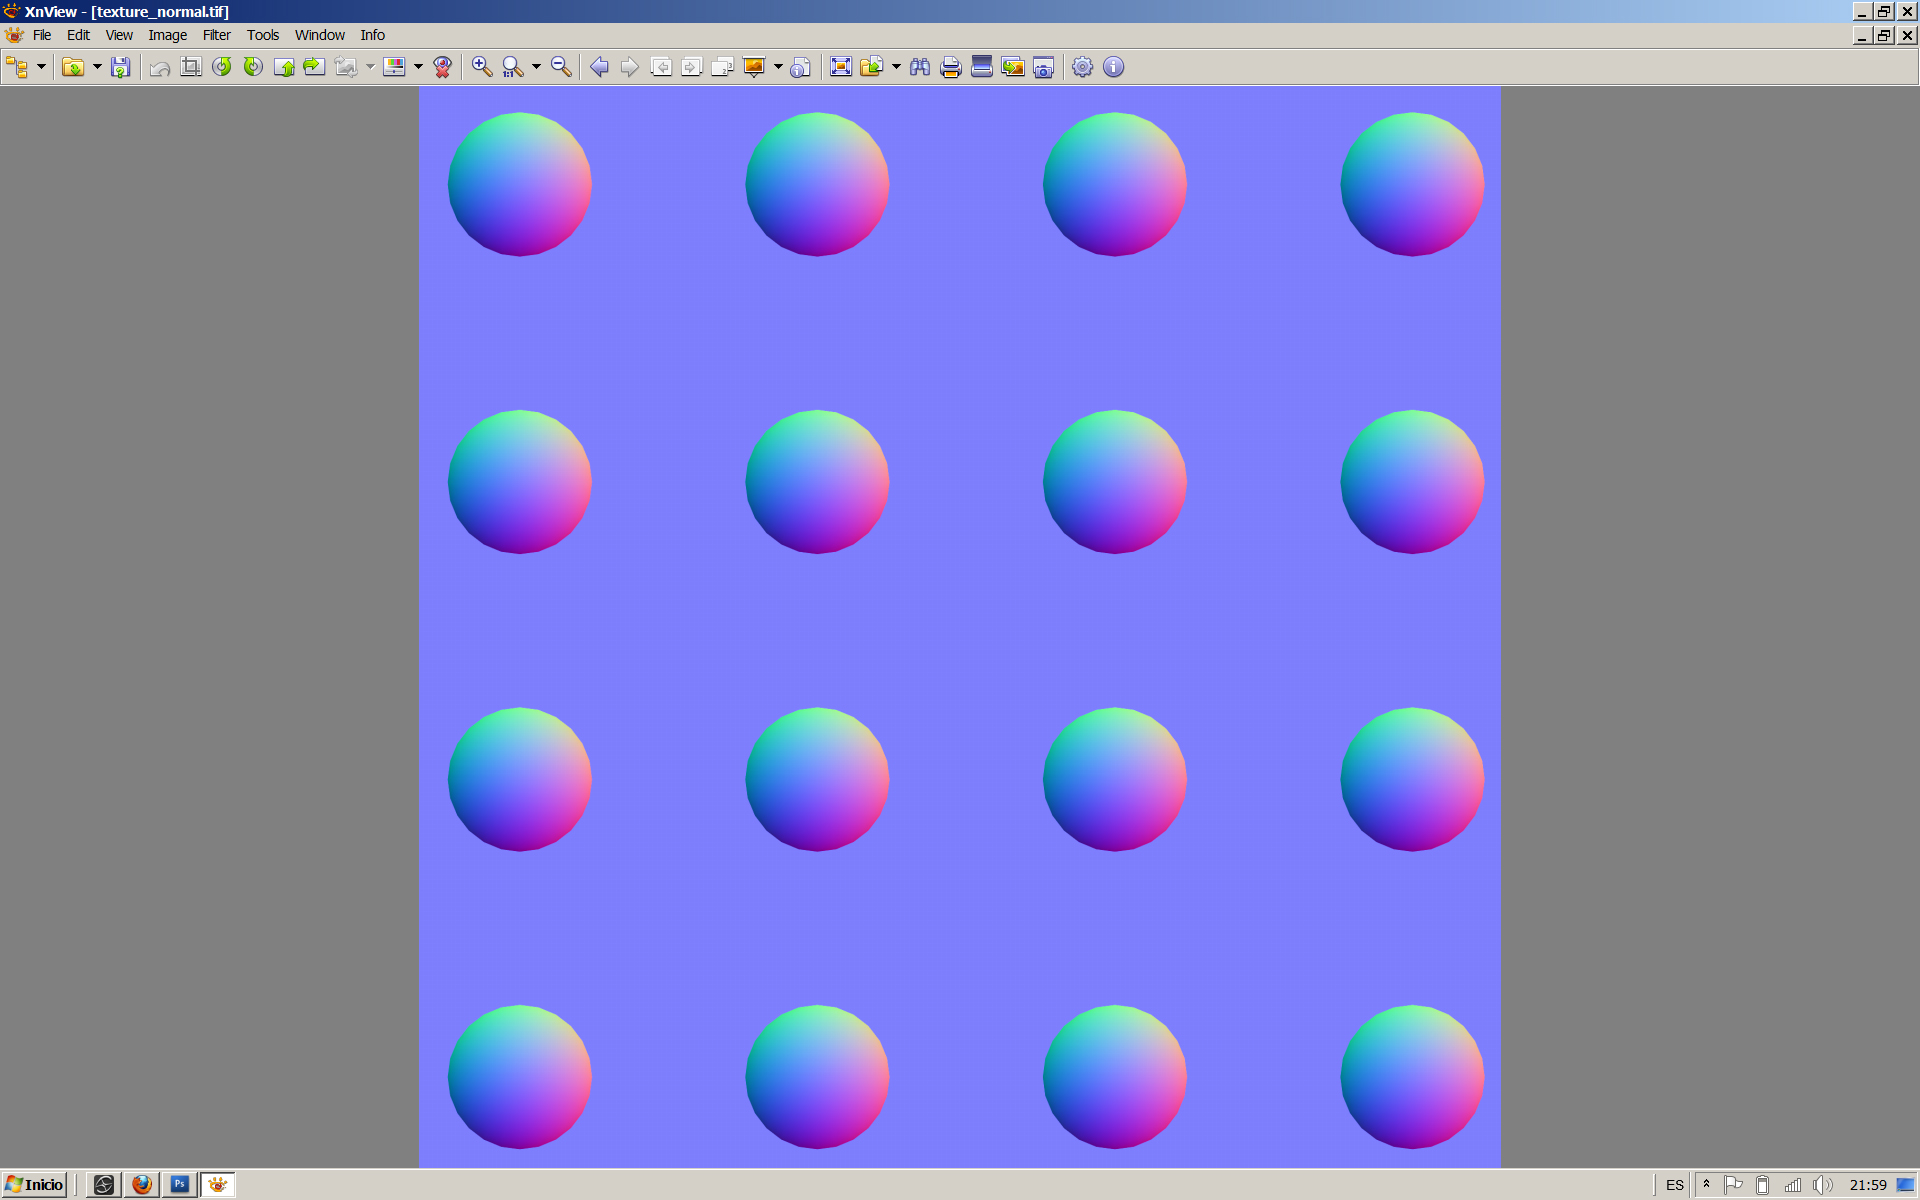Open the Edit menu
Viewport: 1920px width, 1200px height.
tap(78, 35)
